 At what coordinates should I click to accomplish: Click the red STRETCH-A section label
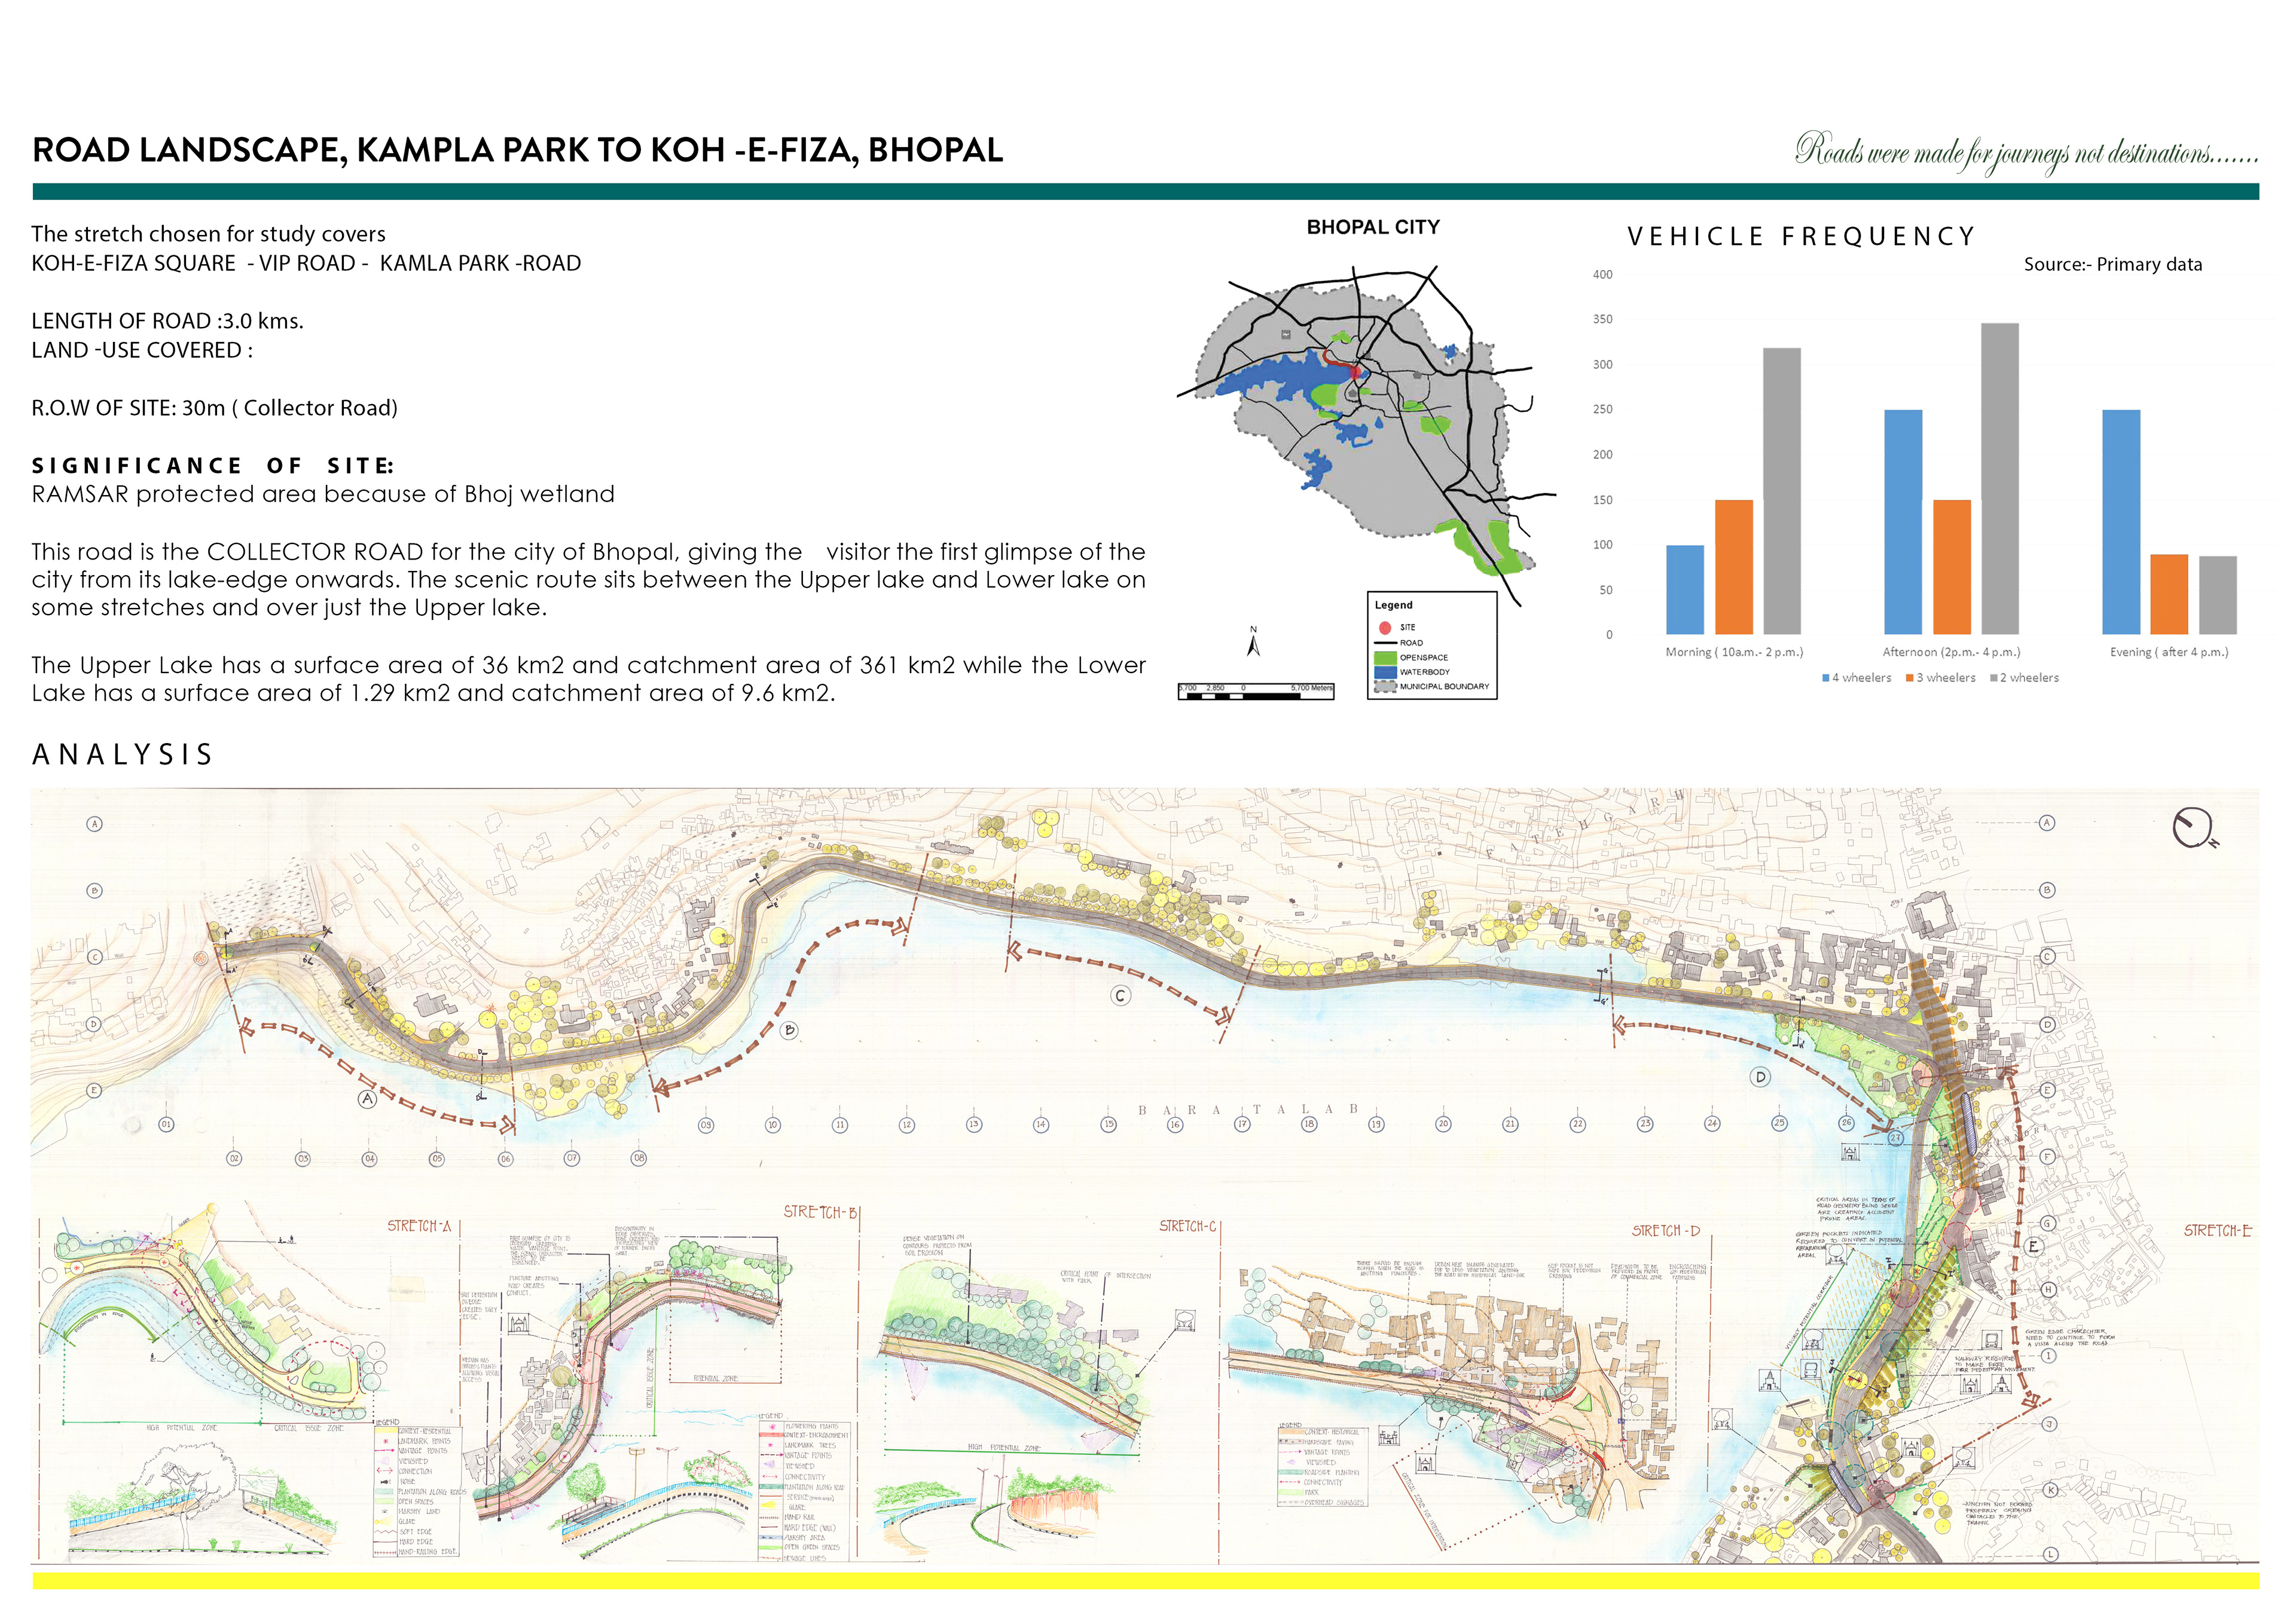[419, 1226]
